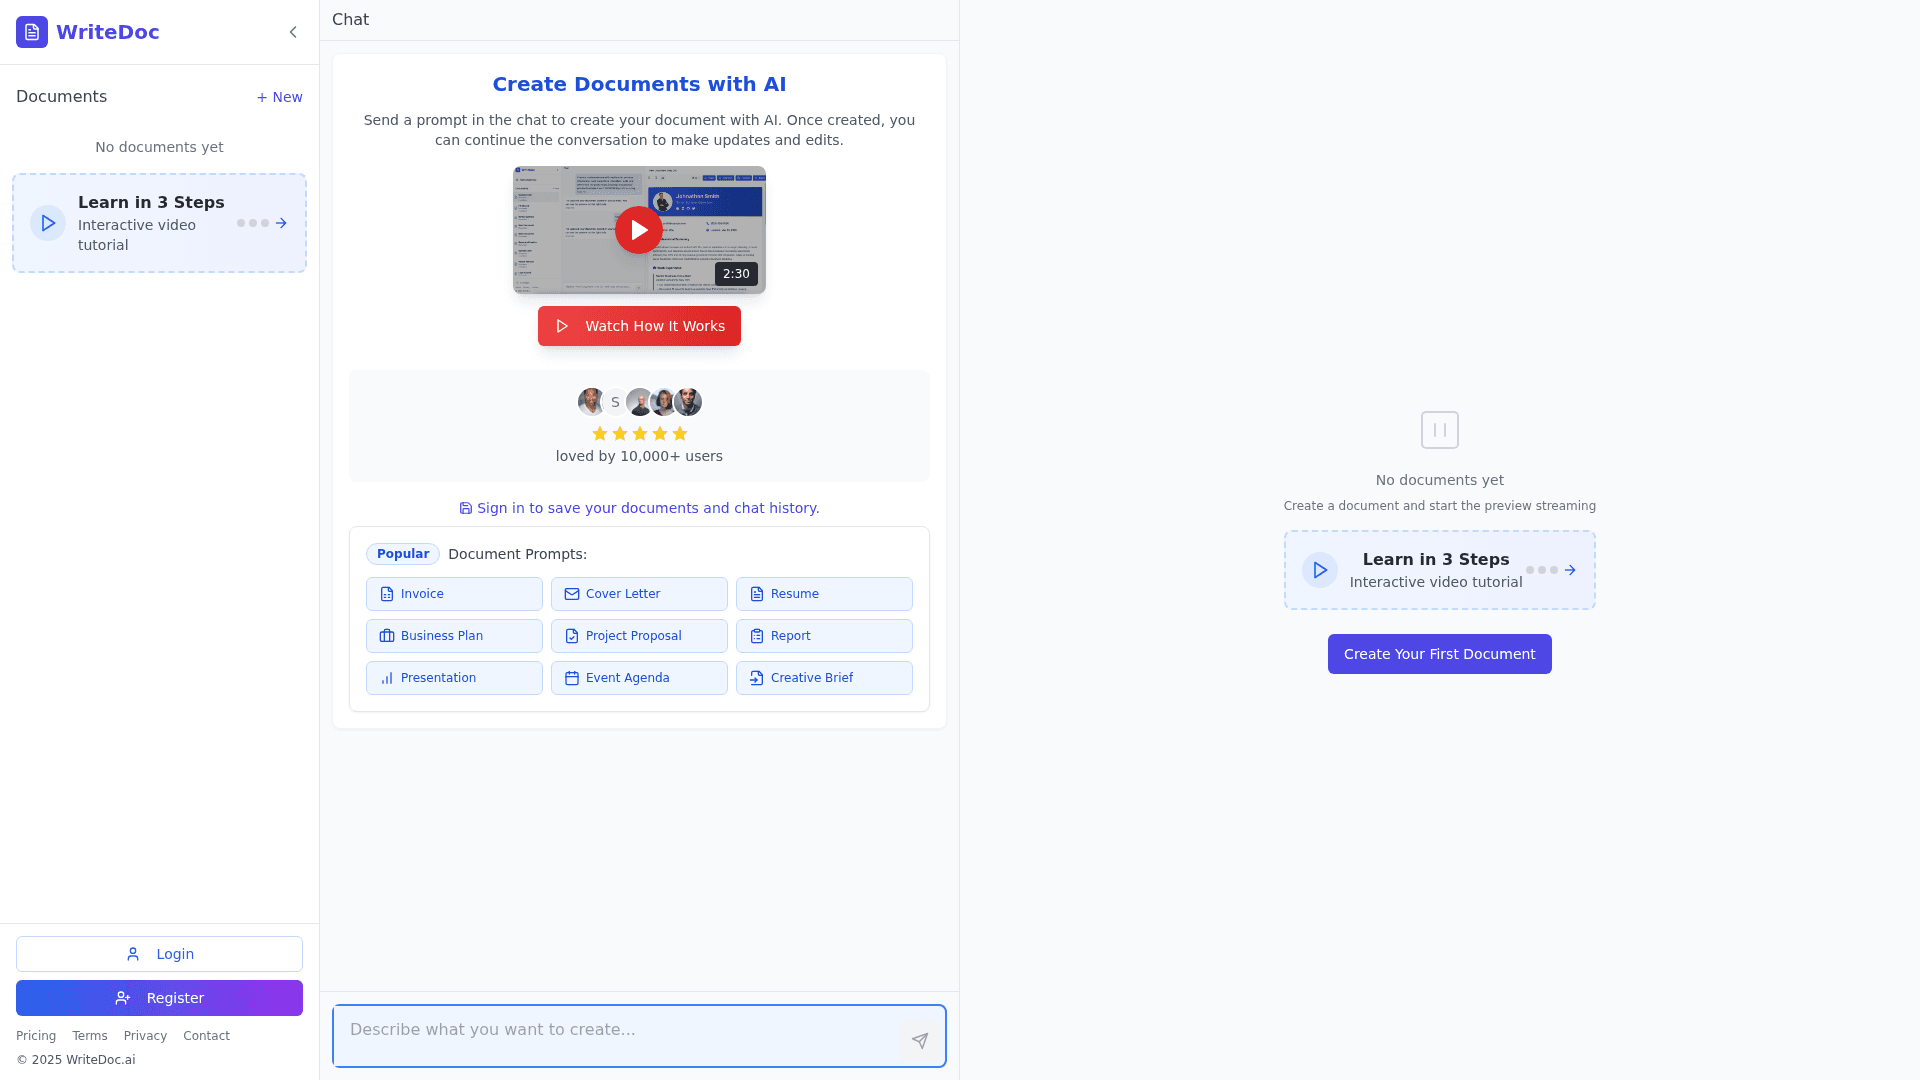Collapse the sidebar with the chevron arrow
Viewport: 1920px width, 1080px height.
(x=293, y=32)
